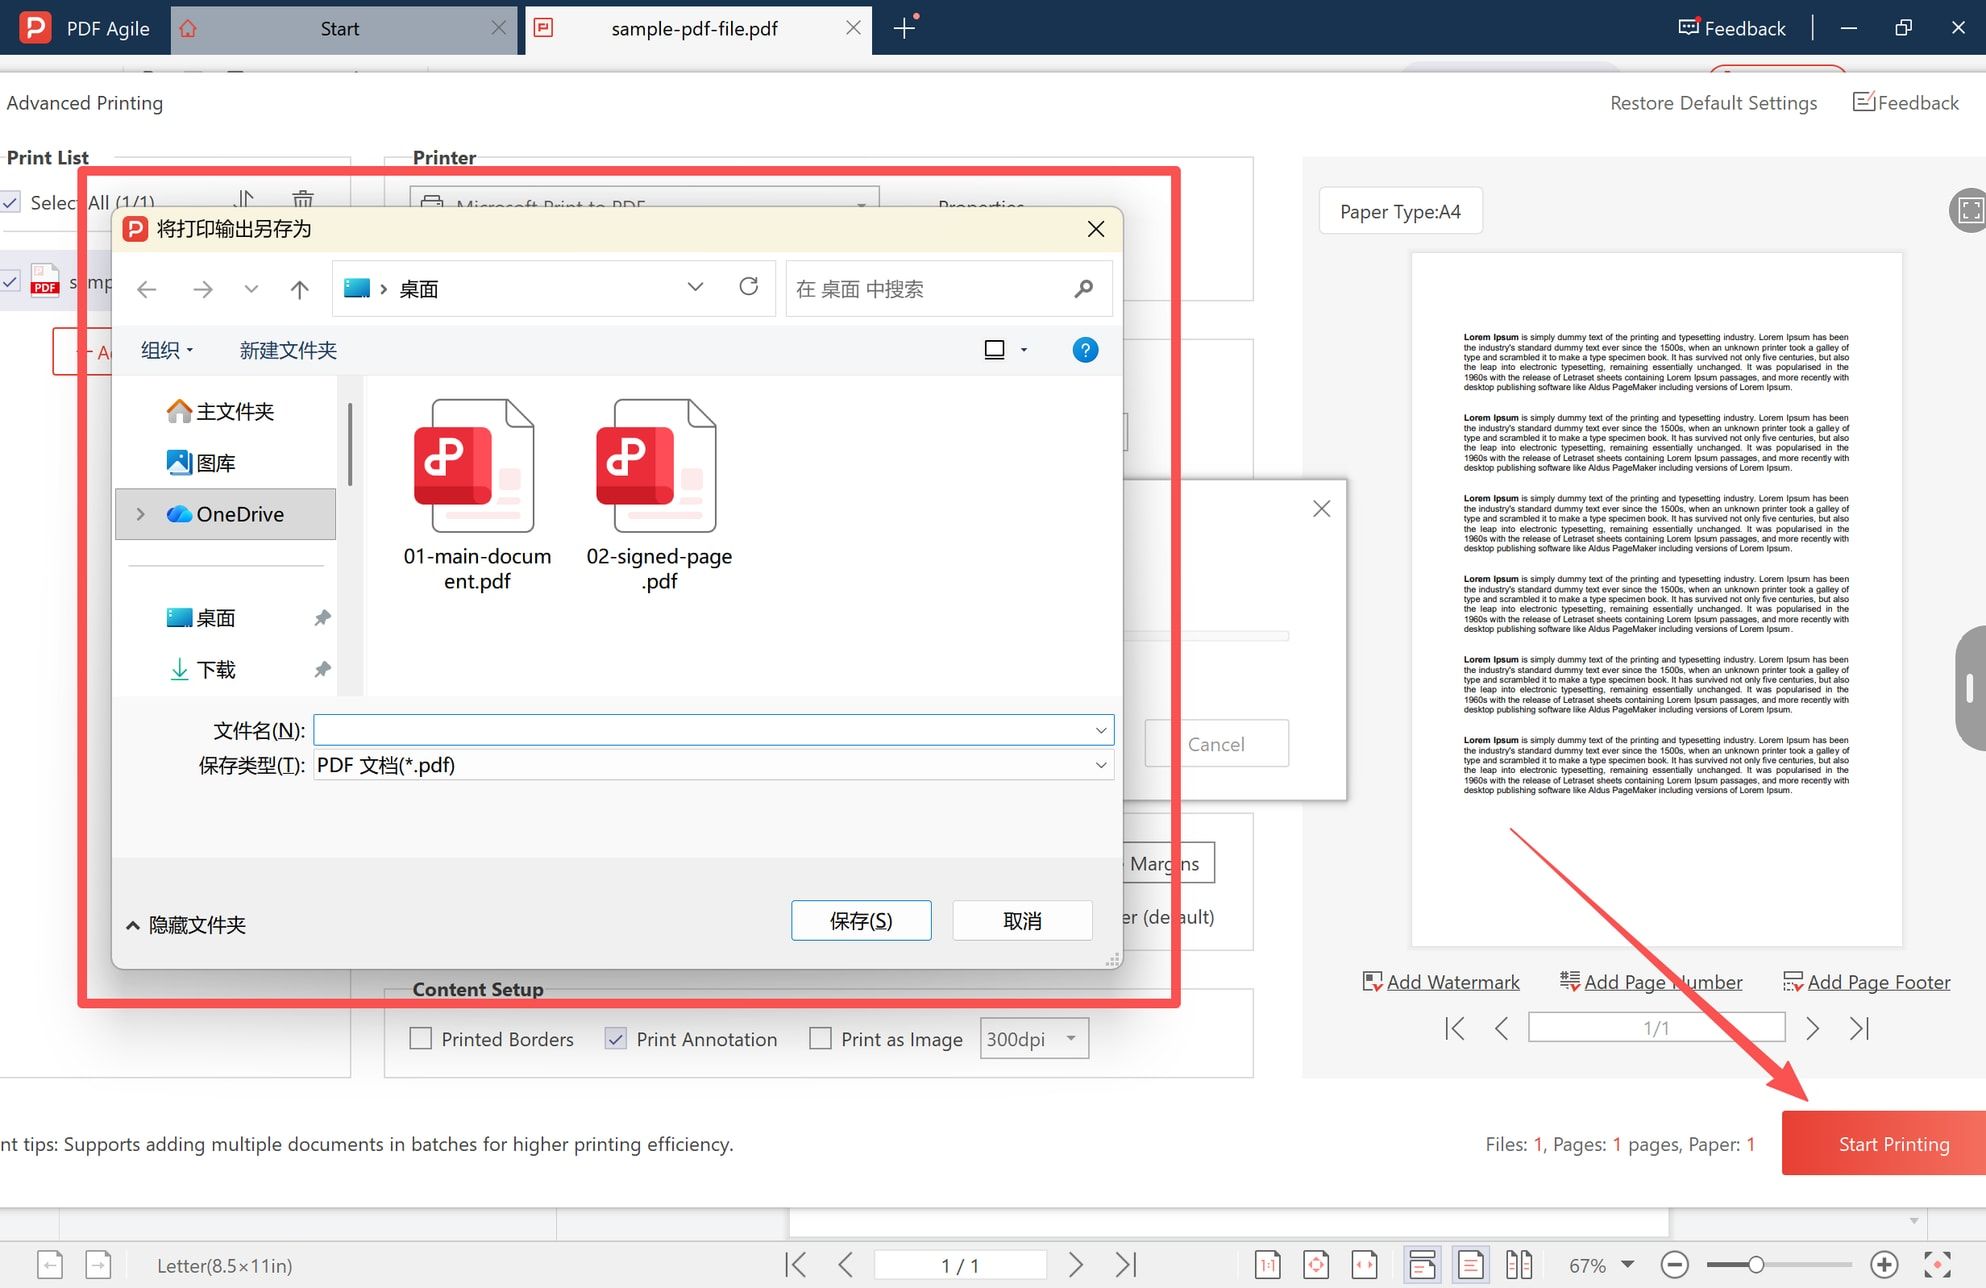Click the Start tab home icon
Viewport: 1986px width, 1288px height.
coord(188,29)
